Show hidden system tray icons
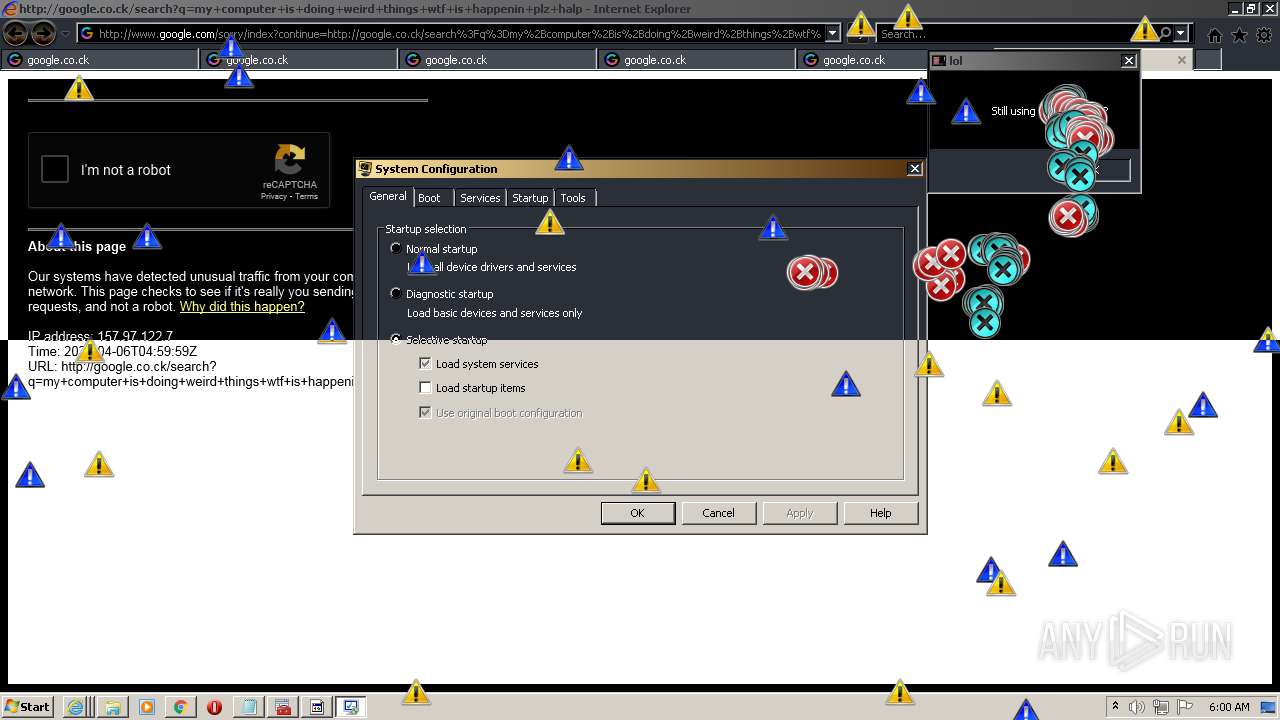Image resolution: width=1280 pixels, height=720 pixels. click(x=1115, y=707)
